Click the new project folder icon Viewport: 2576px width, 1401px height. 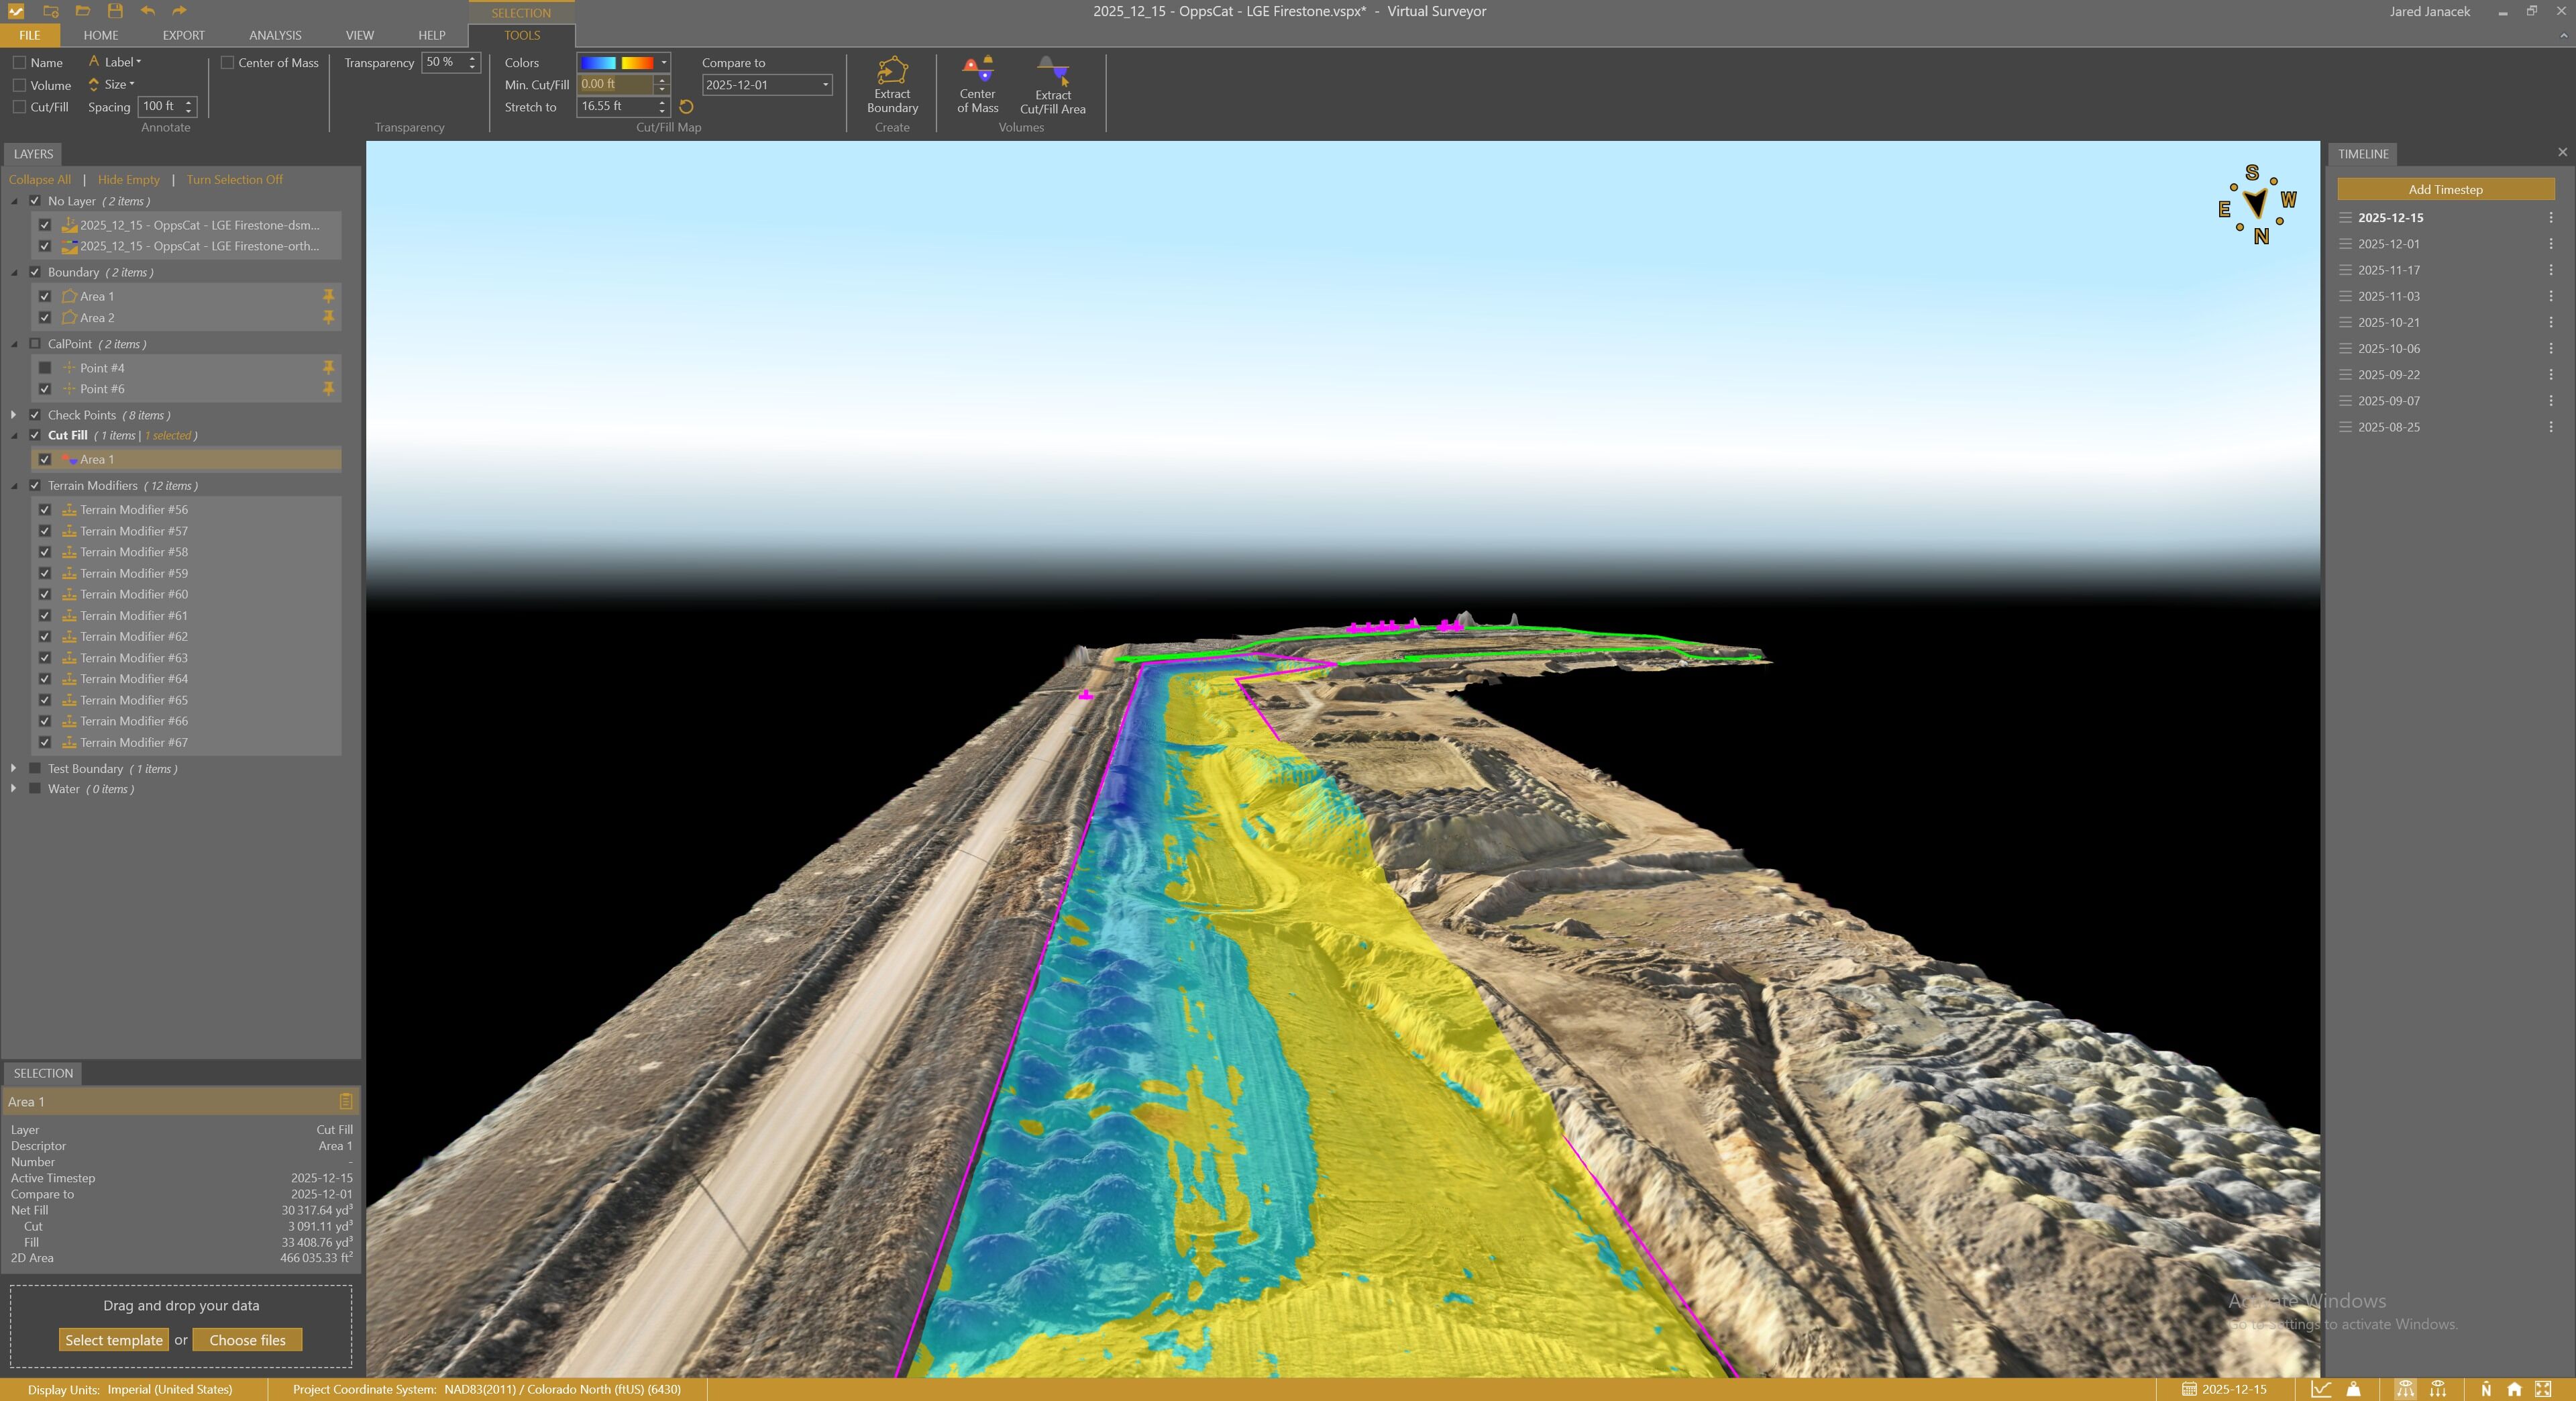pyautogui.click(x=50, y=11)
